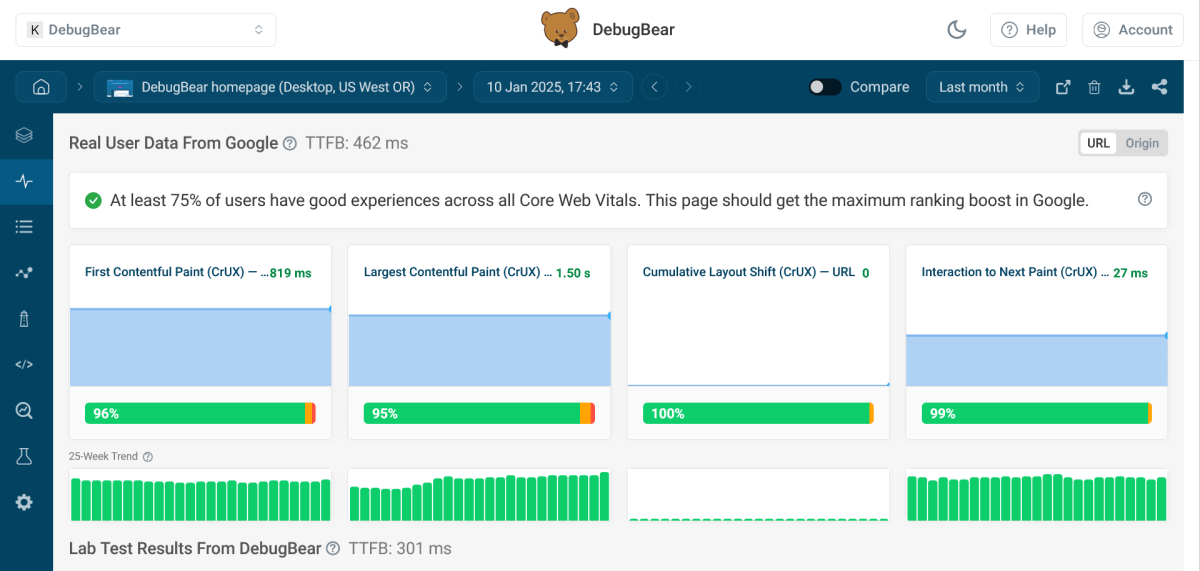
Task: Open First Contentful Paint (CrUX) chart
Action: coord(200,342)
